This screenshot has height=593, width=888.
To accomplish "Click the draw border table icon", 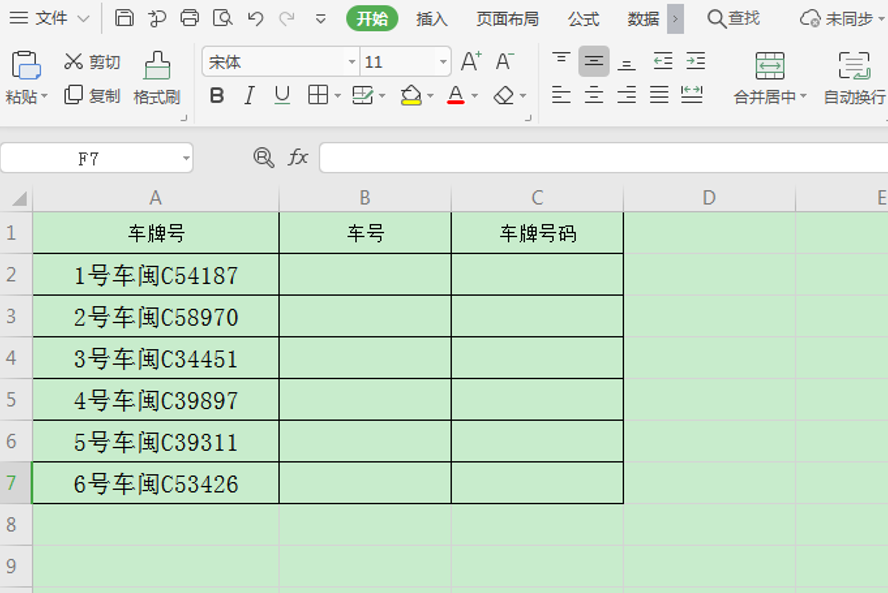I will tap(362, 95).
